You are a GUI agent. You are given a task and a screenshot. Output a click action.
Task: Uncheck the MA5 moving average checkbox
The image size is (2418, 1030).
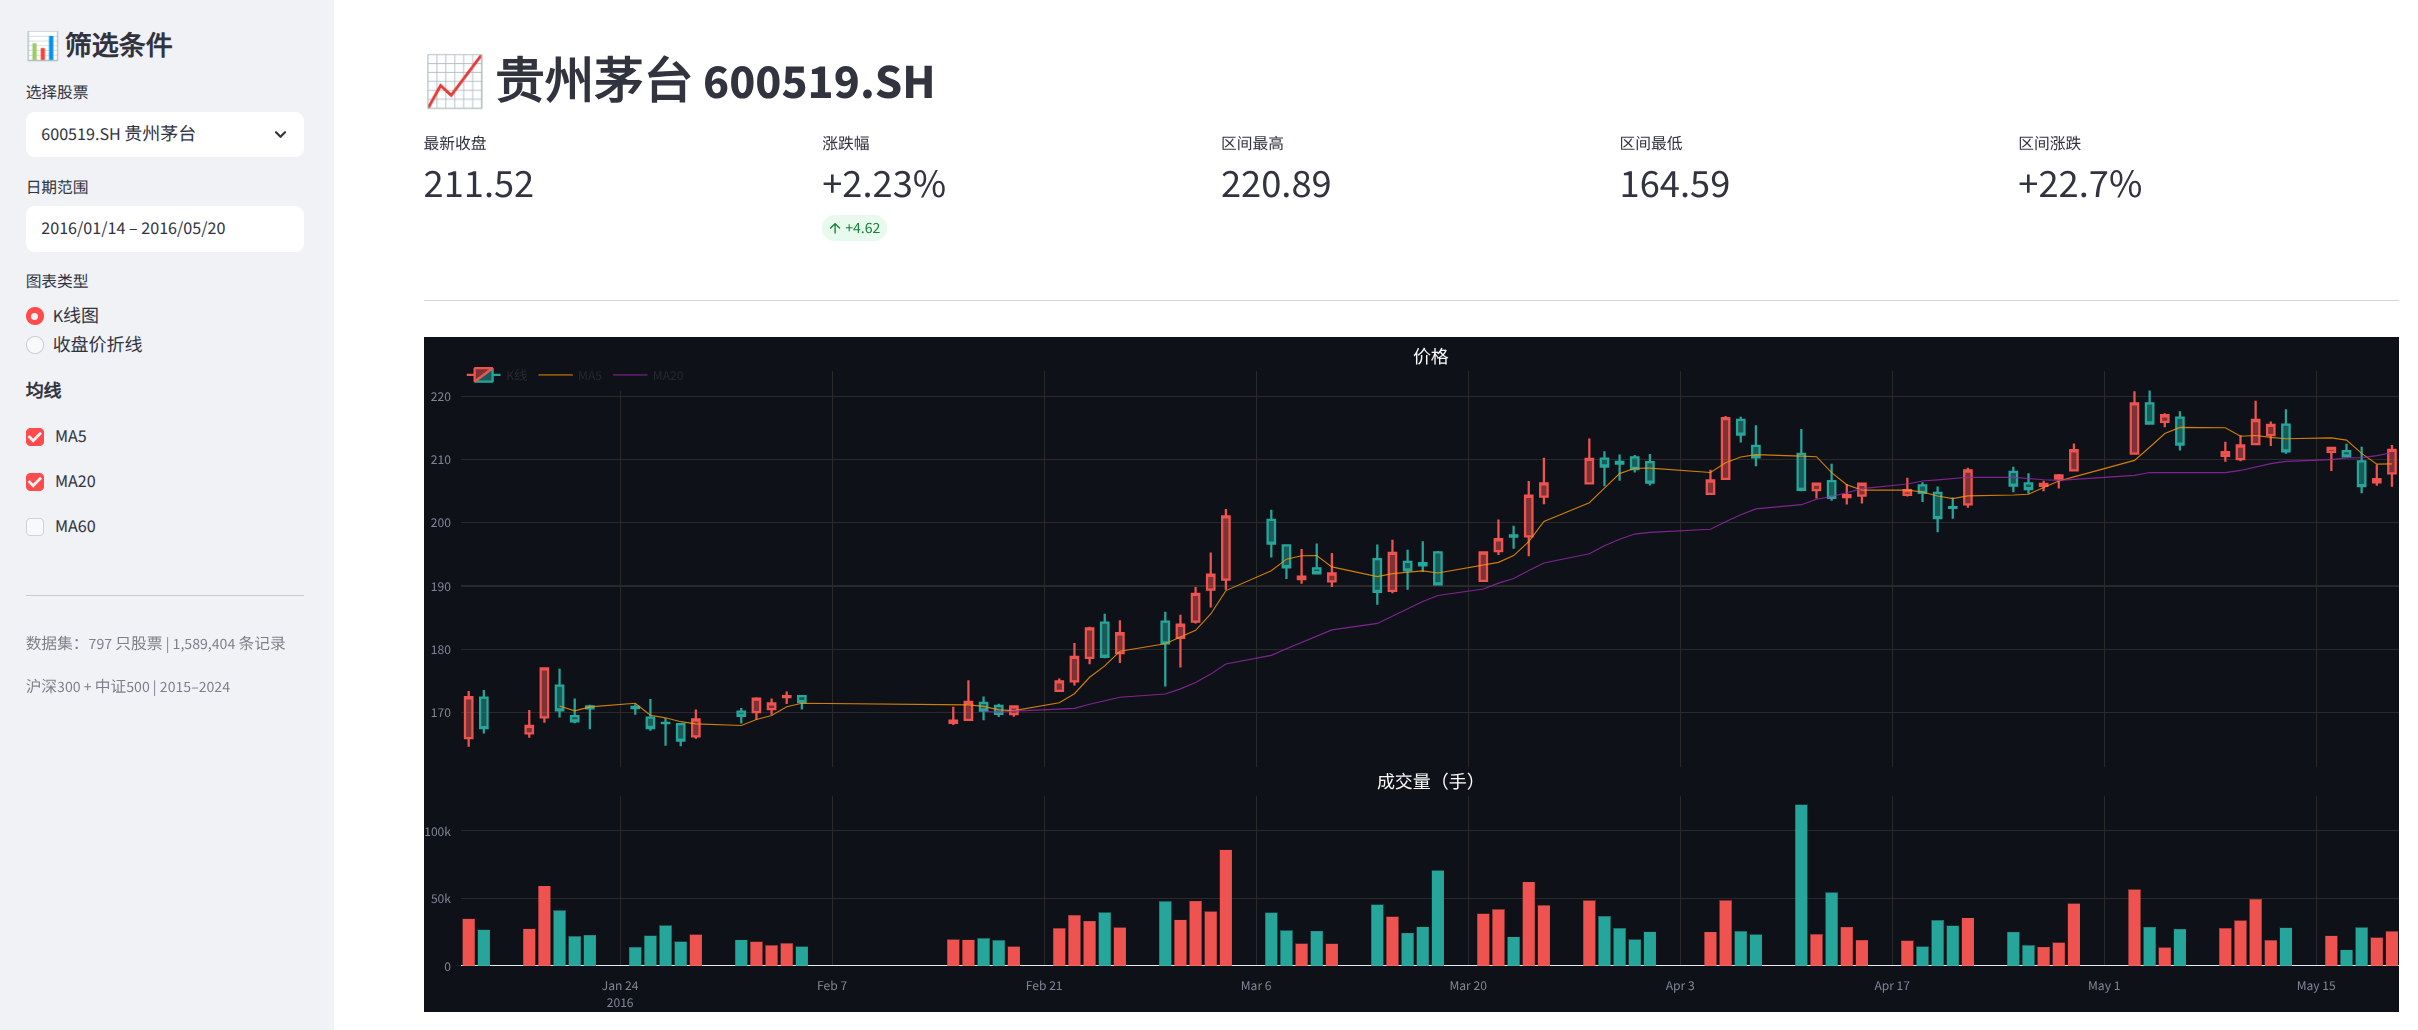click(35, 437)
